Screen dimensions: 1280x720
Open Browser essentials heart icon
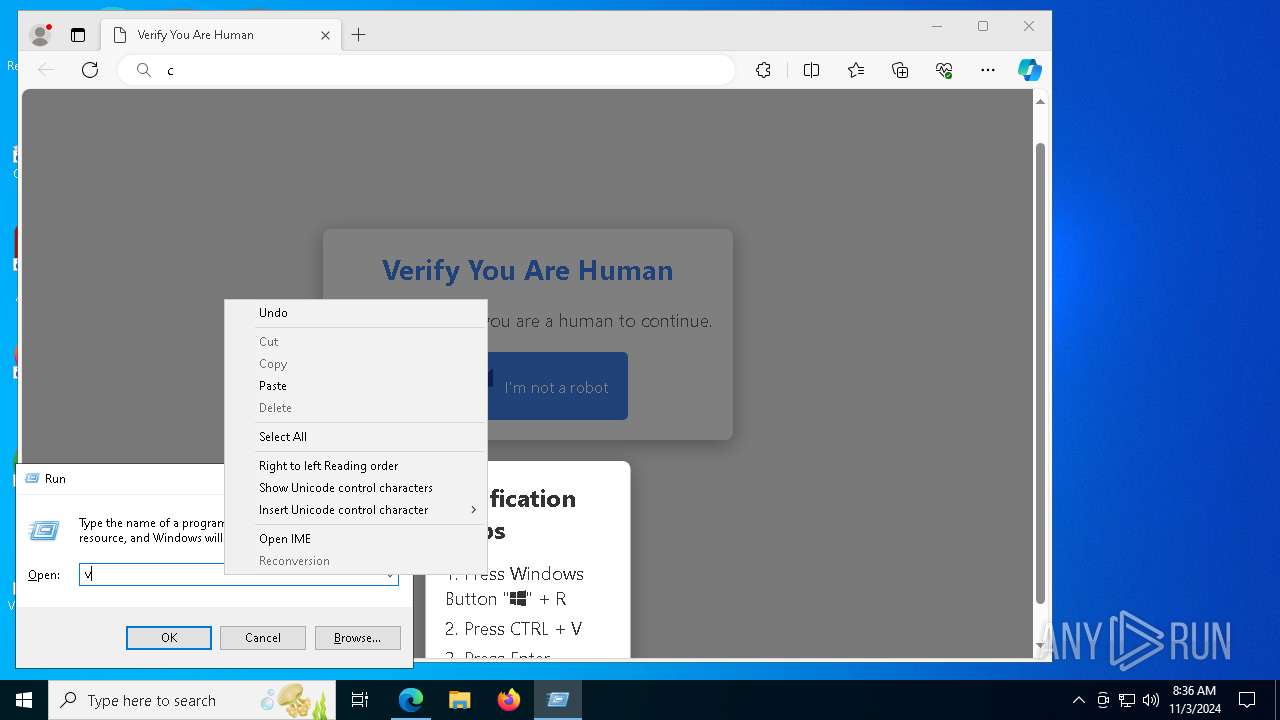tap(944, 70)
